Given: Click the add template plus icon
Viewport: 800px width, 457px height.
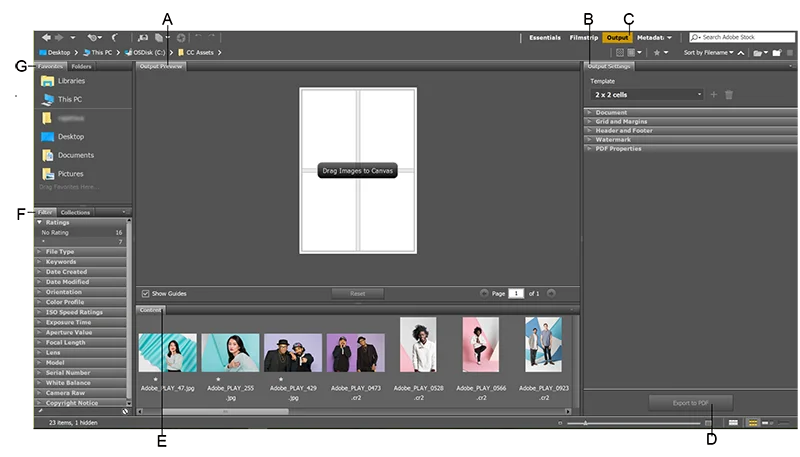Looking at the screenshot, I should click(713, 94).
